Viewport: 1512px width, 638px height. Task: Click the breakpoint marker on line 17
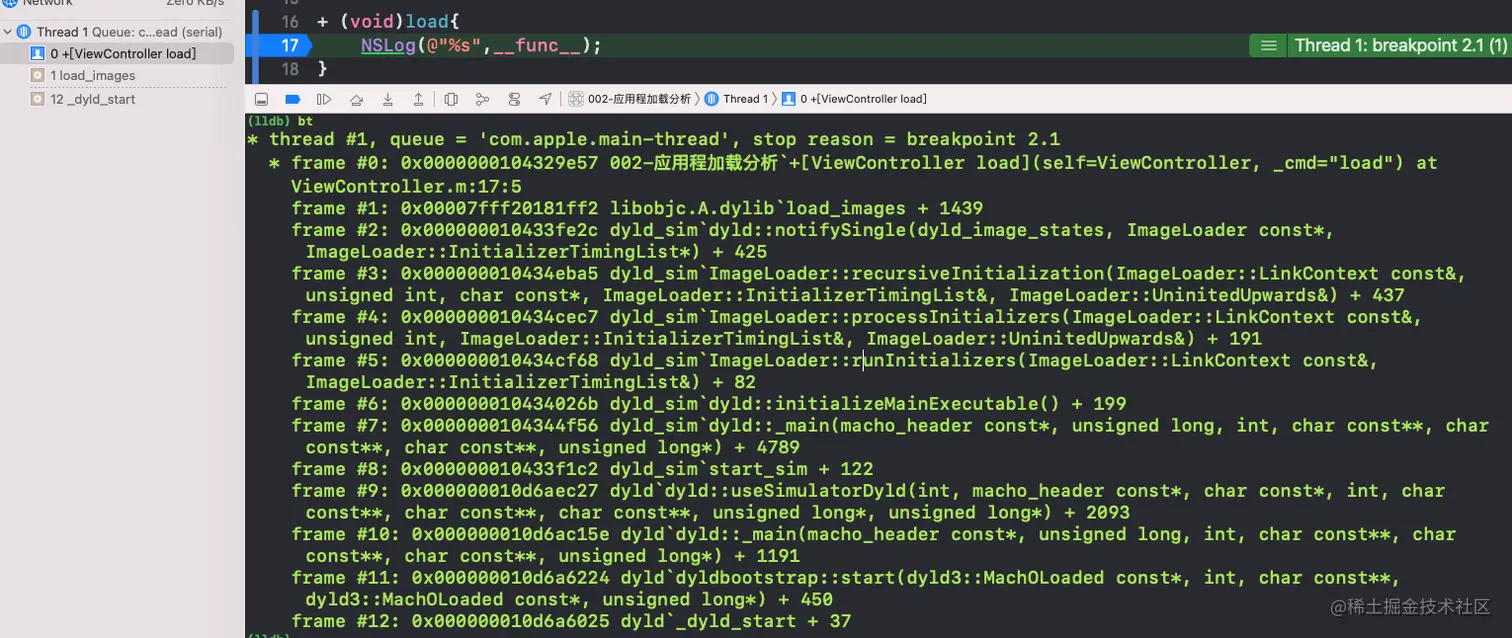click(x=282, y=46)
